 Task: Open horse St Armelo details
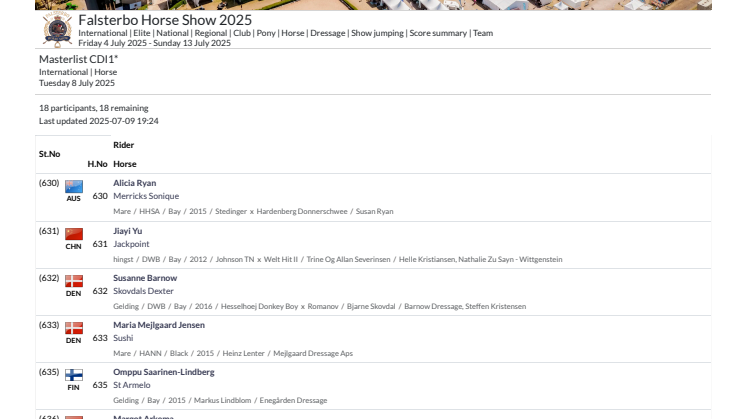[x=132, y=385]
